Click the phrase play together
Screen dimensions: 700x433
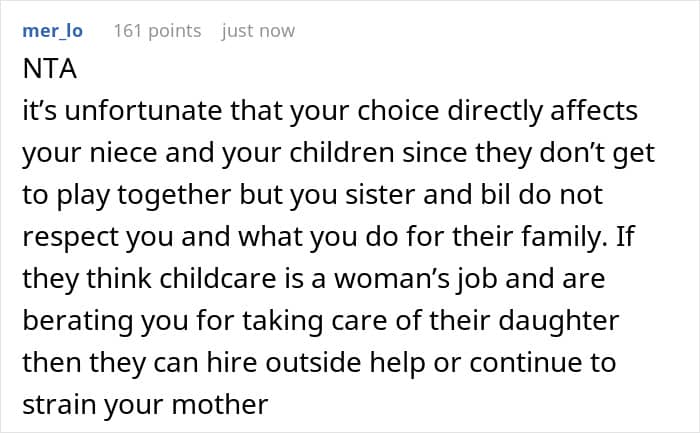point(144,196)
